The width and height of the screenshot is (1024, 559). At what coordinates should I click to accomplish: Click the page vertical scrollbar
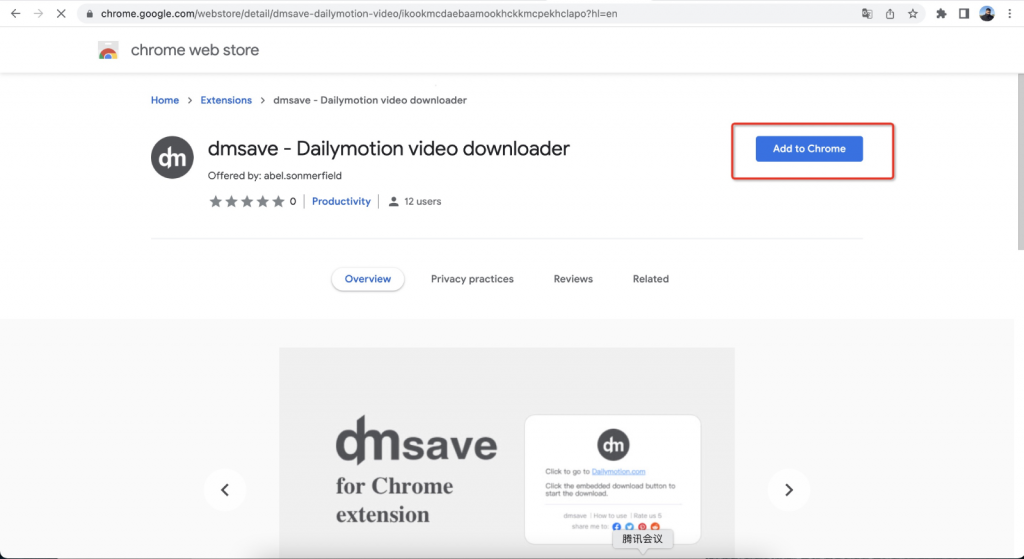pyautogui.click(x=1020, y=163)
